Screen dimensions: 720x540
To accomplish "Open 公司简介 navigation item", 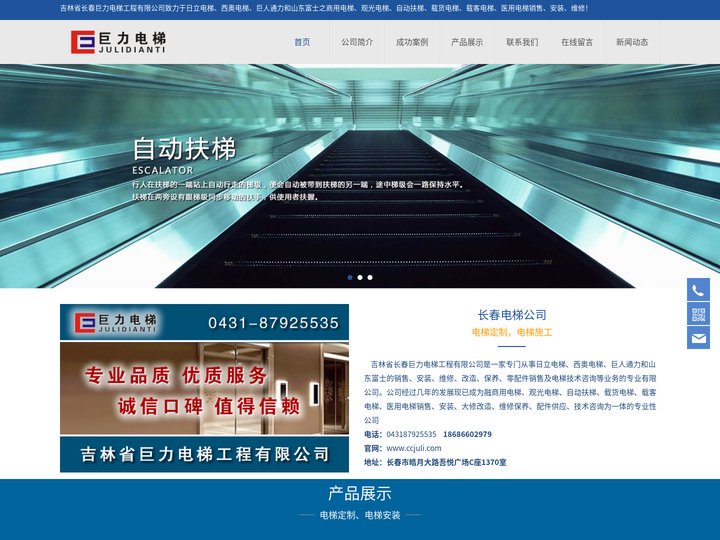I will [x=357, y=42].
